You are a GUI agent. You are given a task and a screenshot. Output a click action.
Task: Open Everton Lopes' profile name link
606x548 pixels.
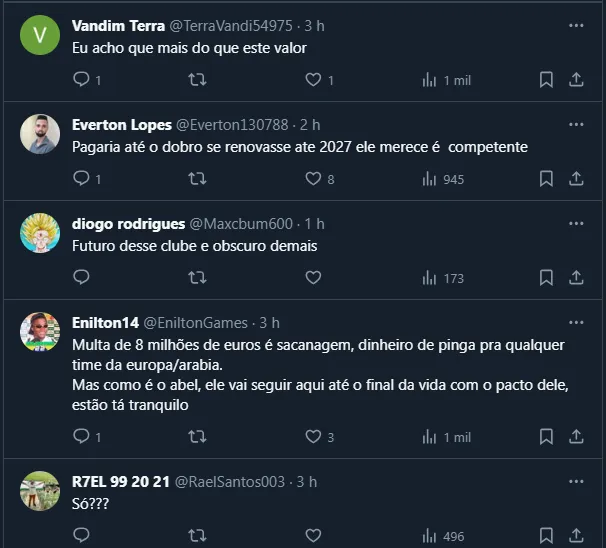tap(122, 125)
